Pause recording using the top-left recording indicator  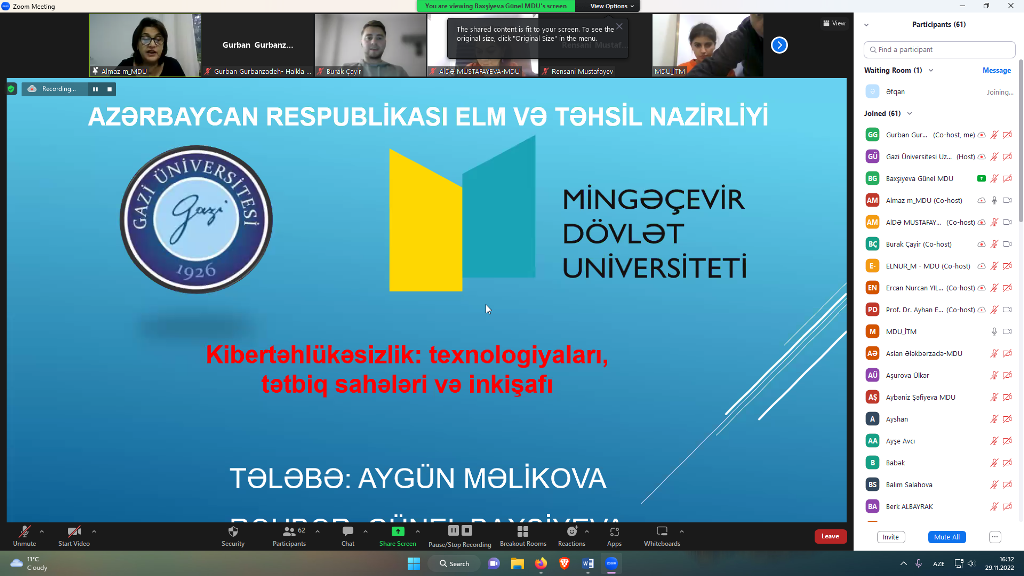click(x=96, y=89)
